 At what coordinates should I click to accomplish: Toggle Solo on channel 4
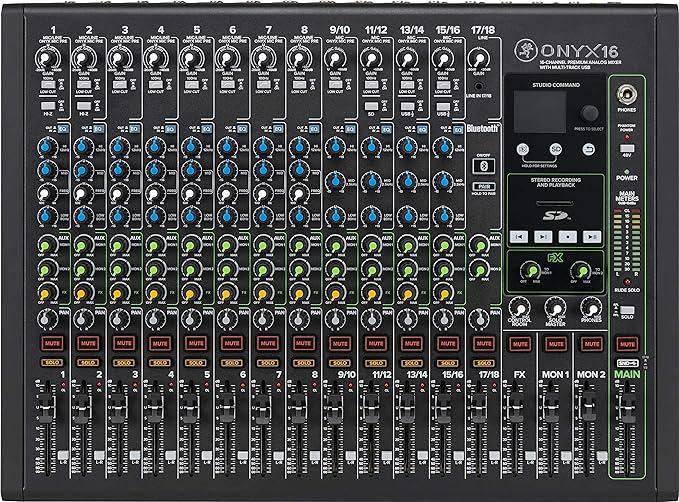[x=158, y=360]
